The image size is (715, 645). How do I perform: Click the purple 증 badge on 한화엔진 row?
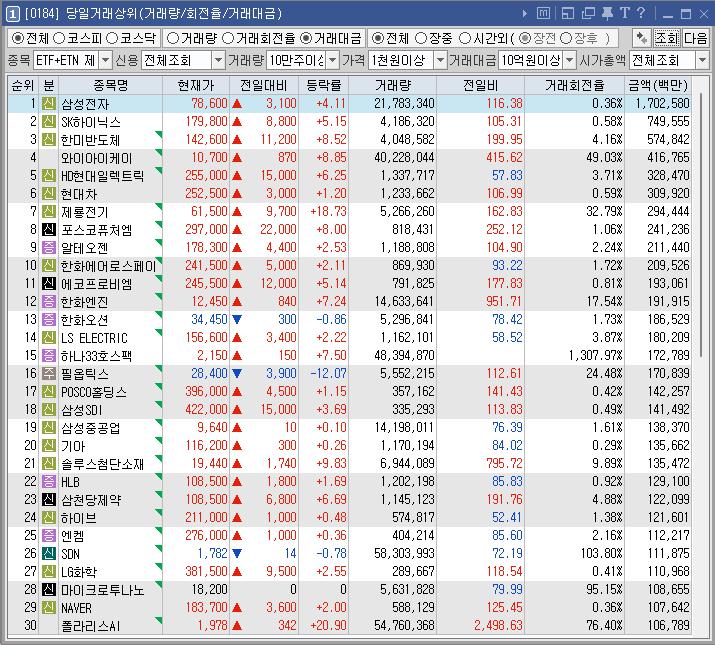(x=49, y=302)
